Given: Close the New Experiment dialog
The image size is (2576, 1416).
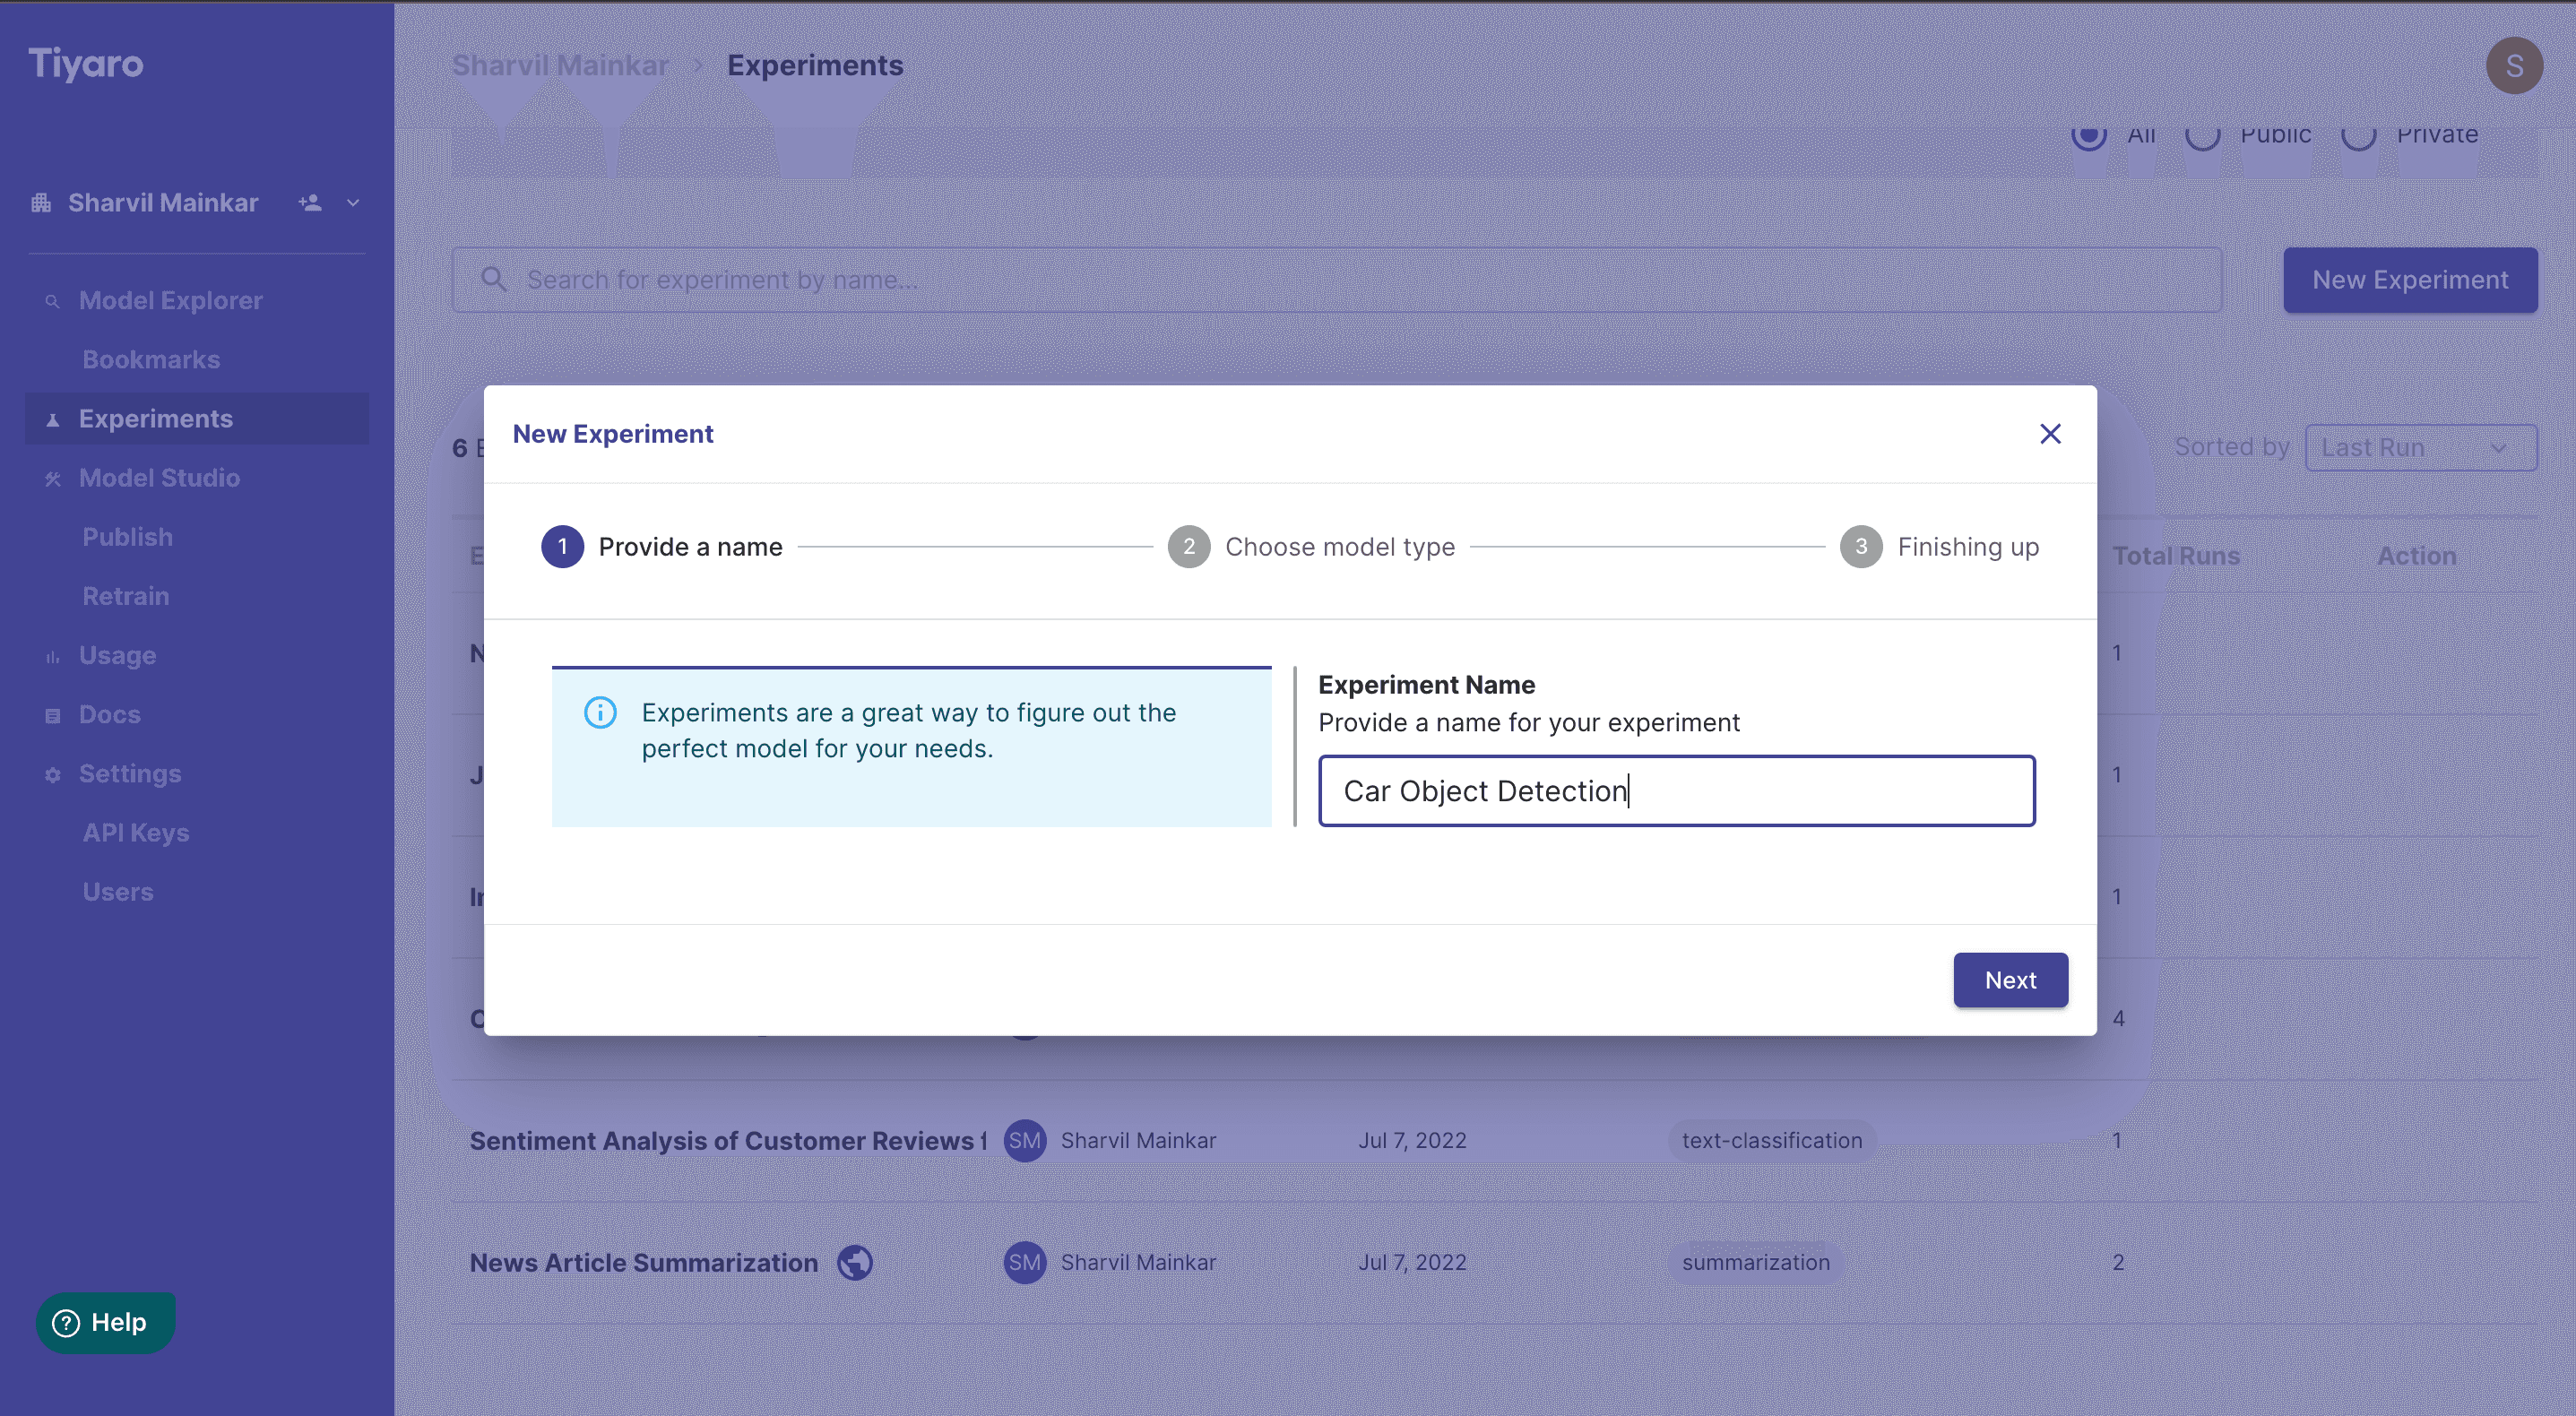Looking at the screenshot, I should click(2050, 434).
